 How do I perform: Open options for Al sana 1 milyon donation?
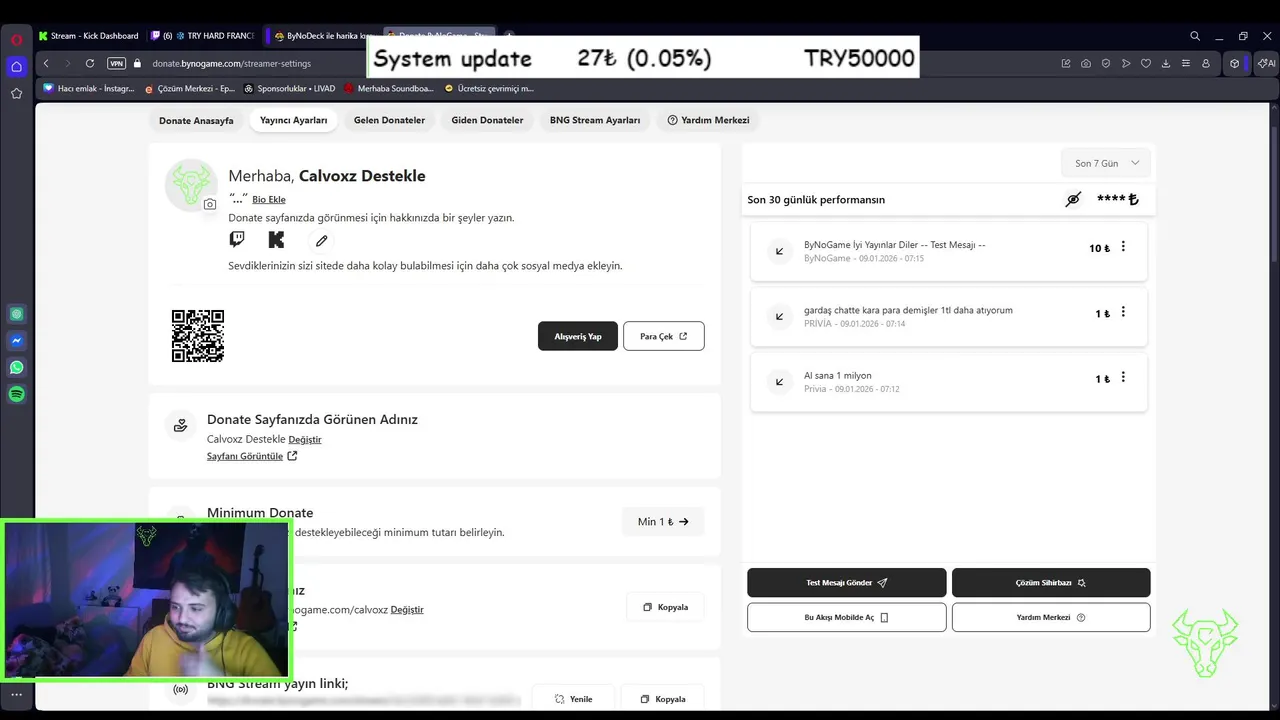[x=1123, y=377]
